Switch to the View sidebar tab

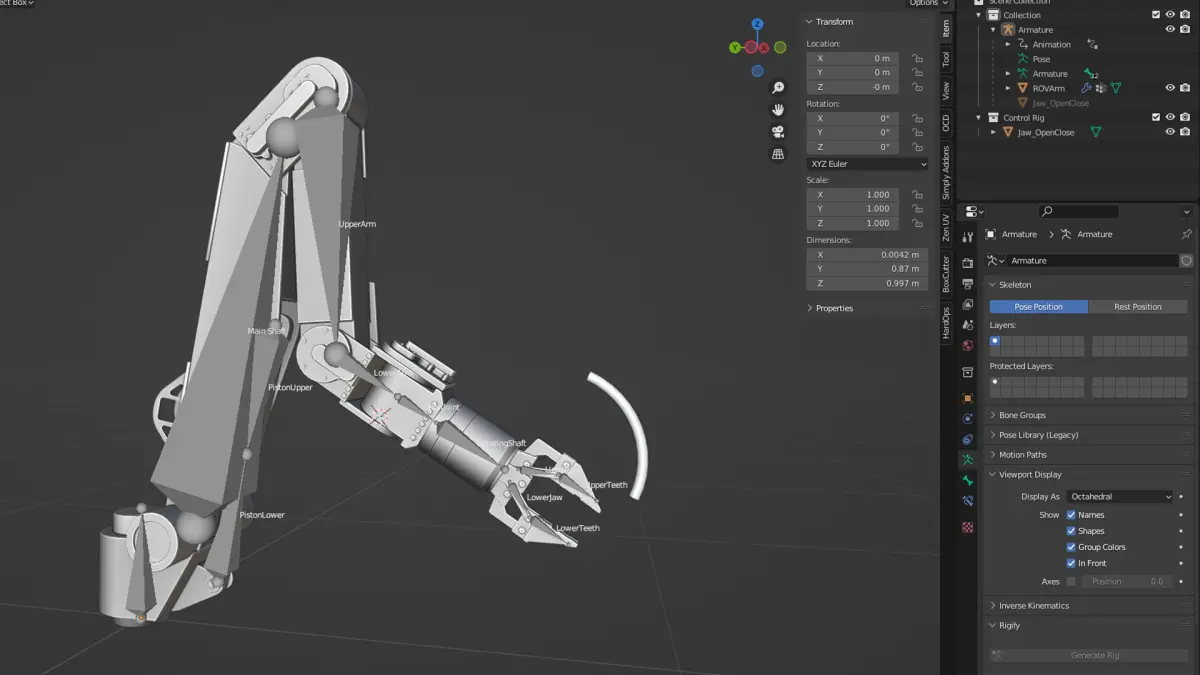946,91
